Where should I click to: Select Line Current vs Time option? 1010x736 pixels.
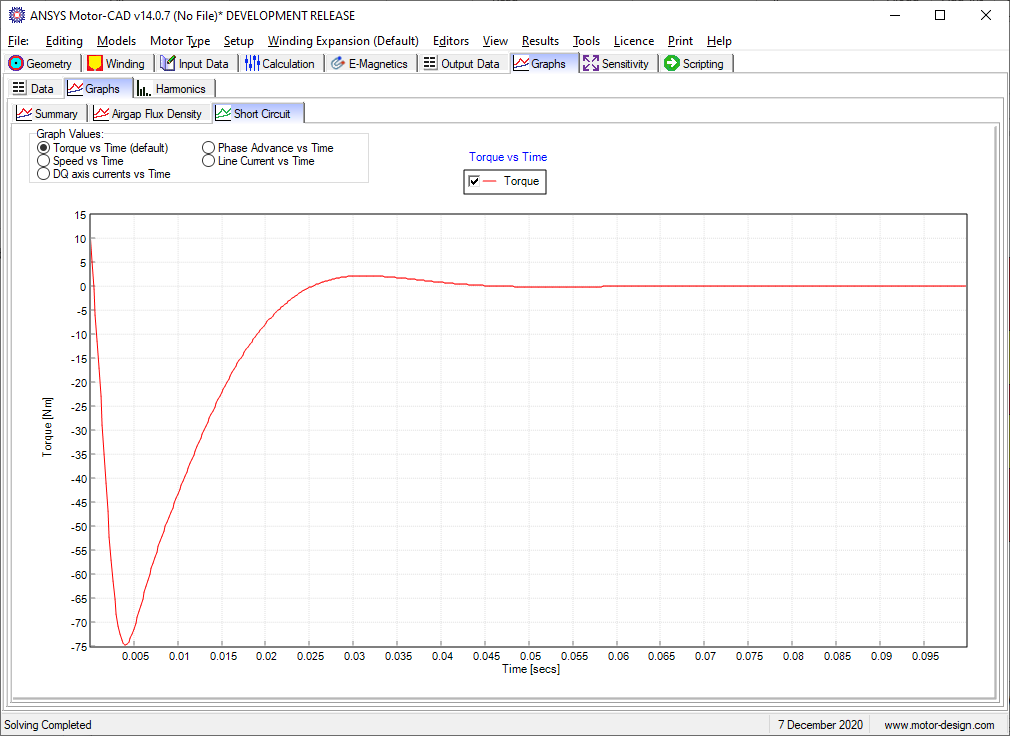(x=208, y=161)
